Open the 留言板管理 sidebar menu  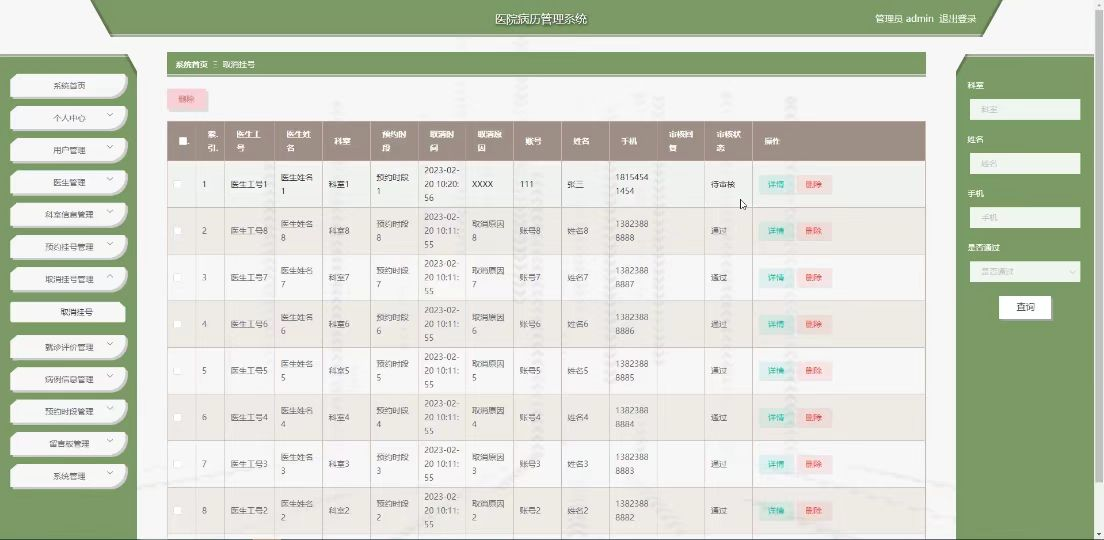68,444
